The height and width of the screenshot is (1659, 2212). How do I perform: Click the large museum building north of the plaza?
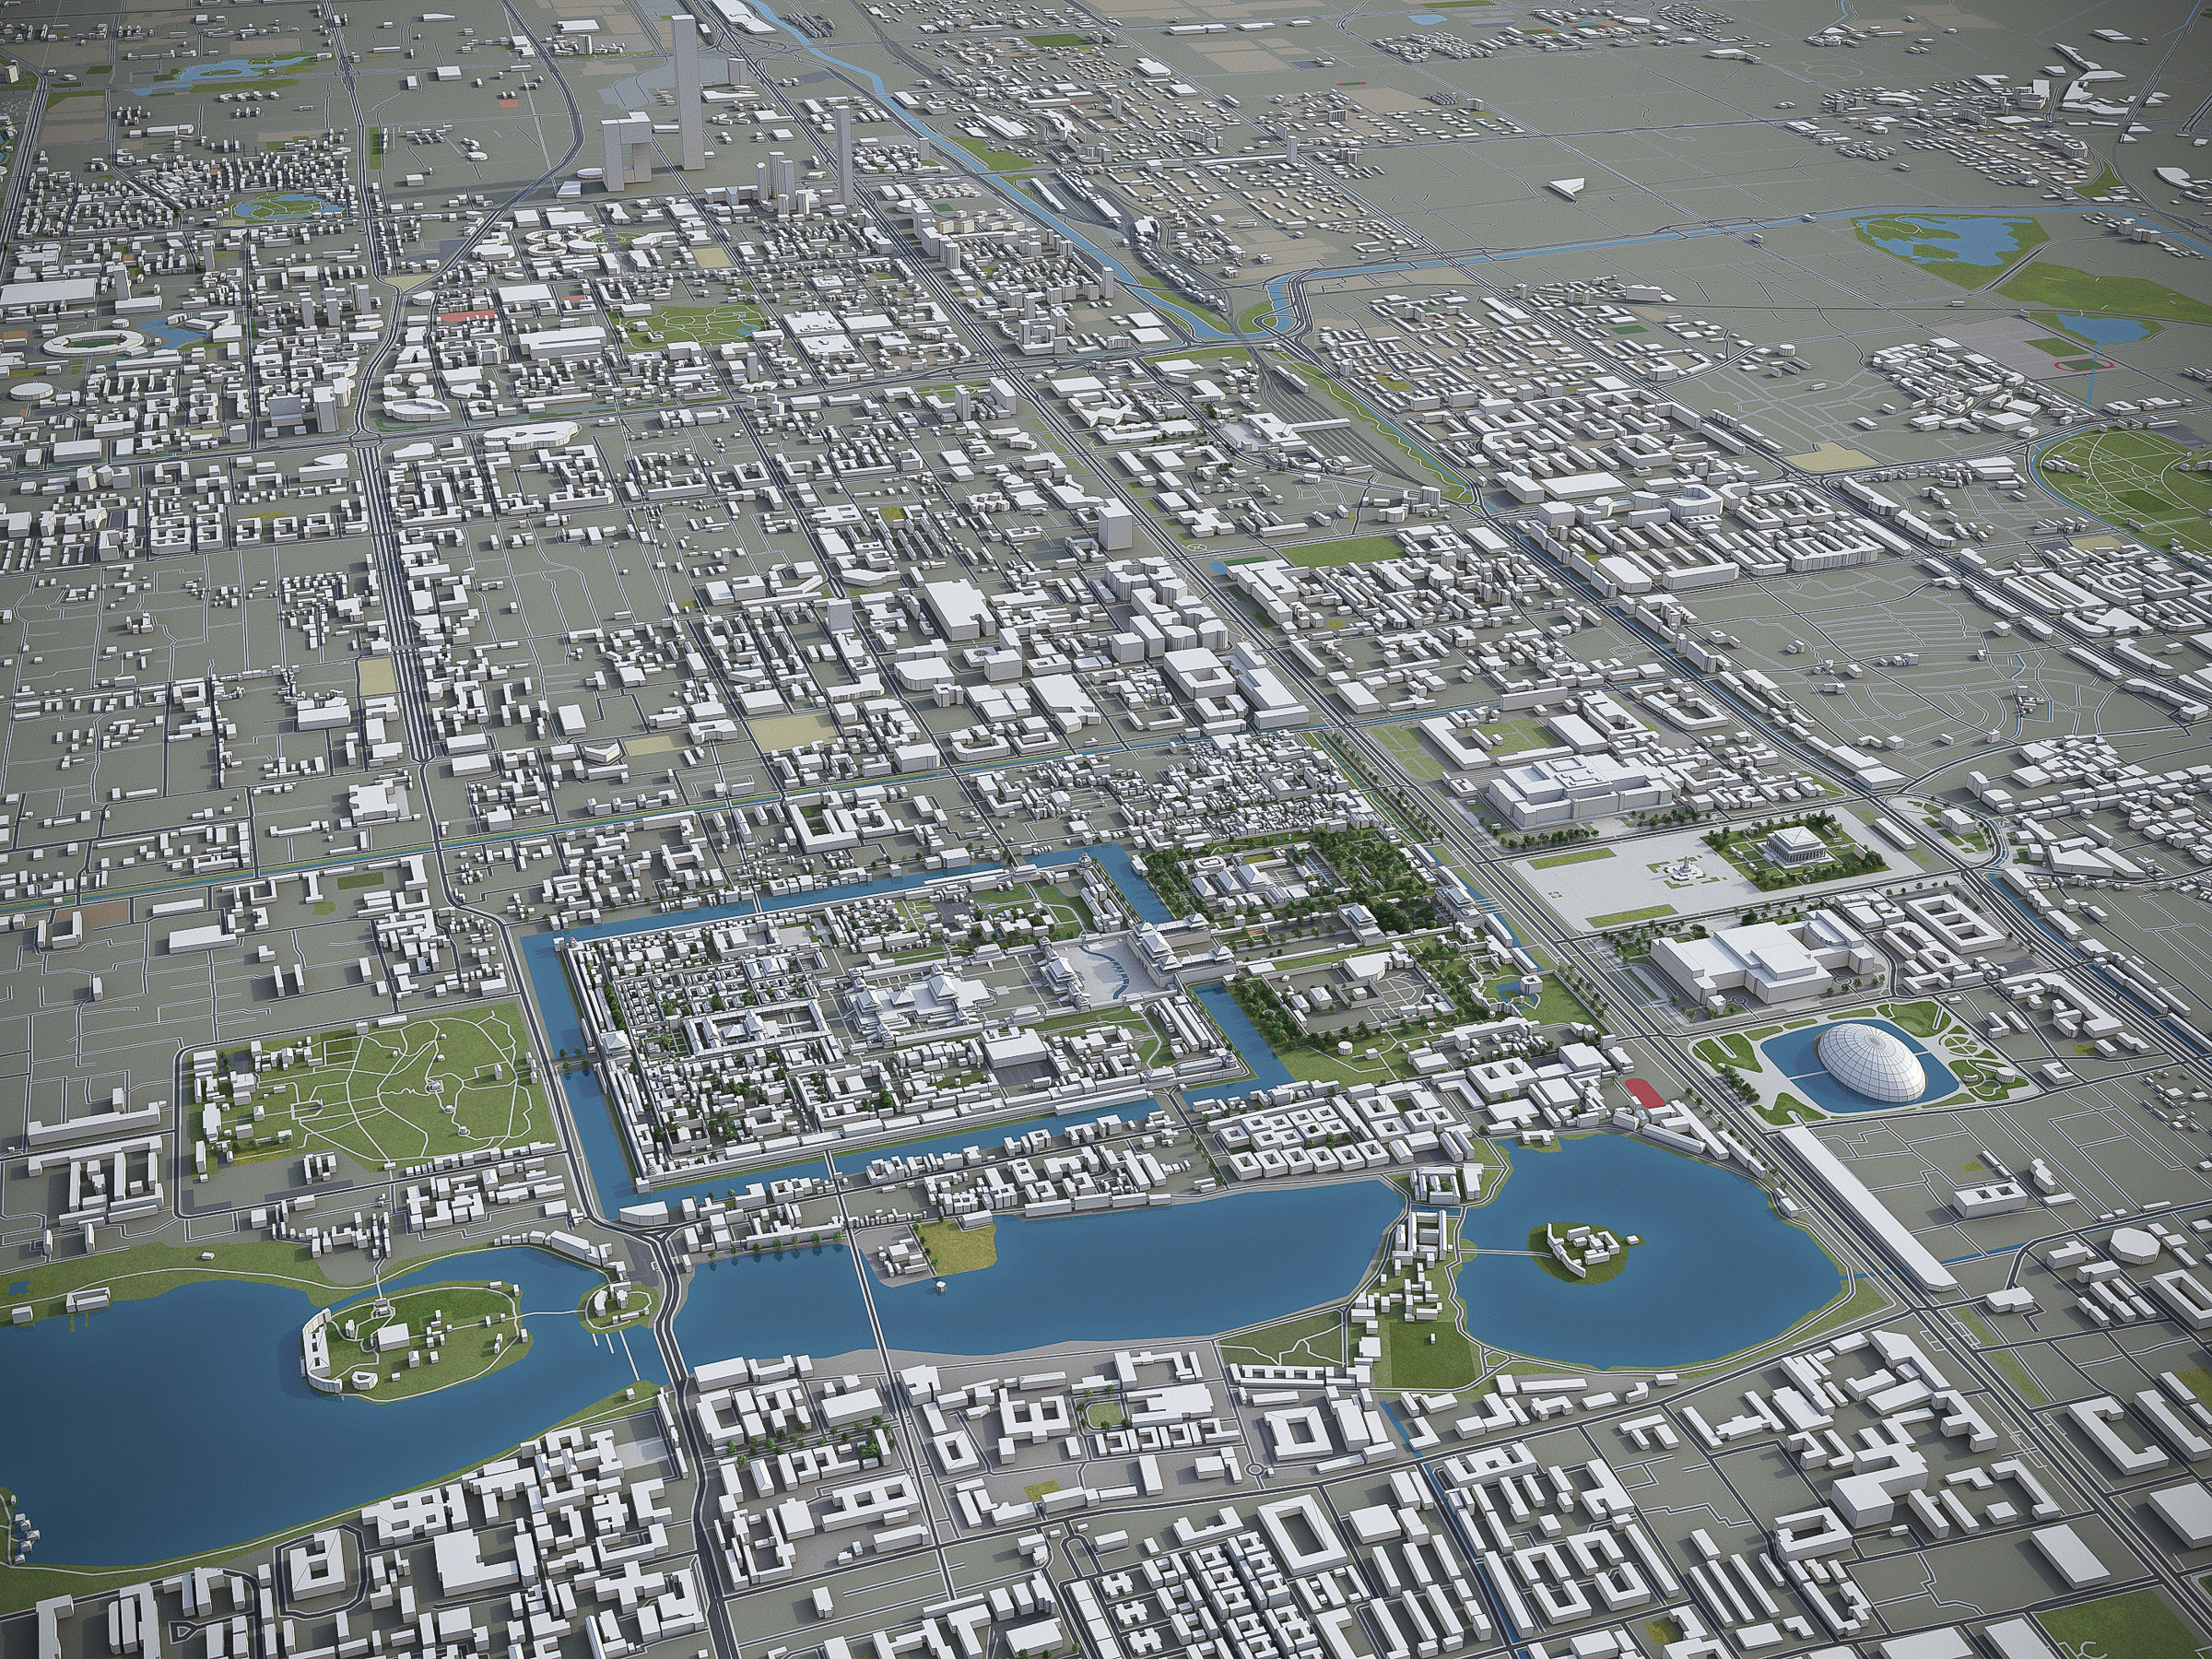(x=1580, y=790)
